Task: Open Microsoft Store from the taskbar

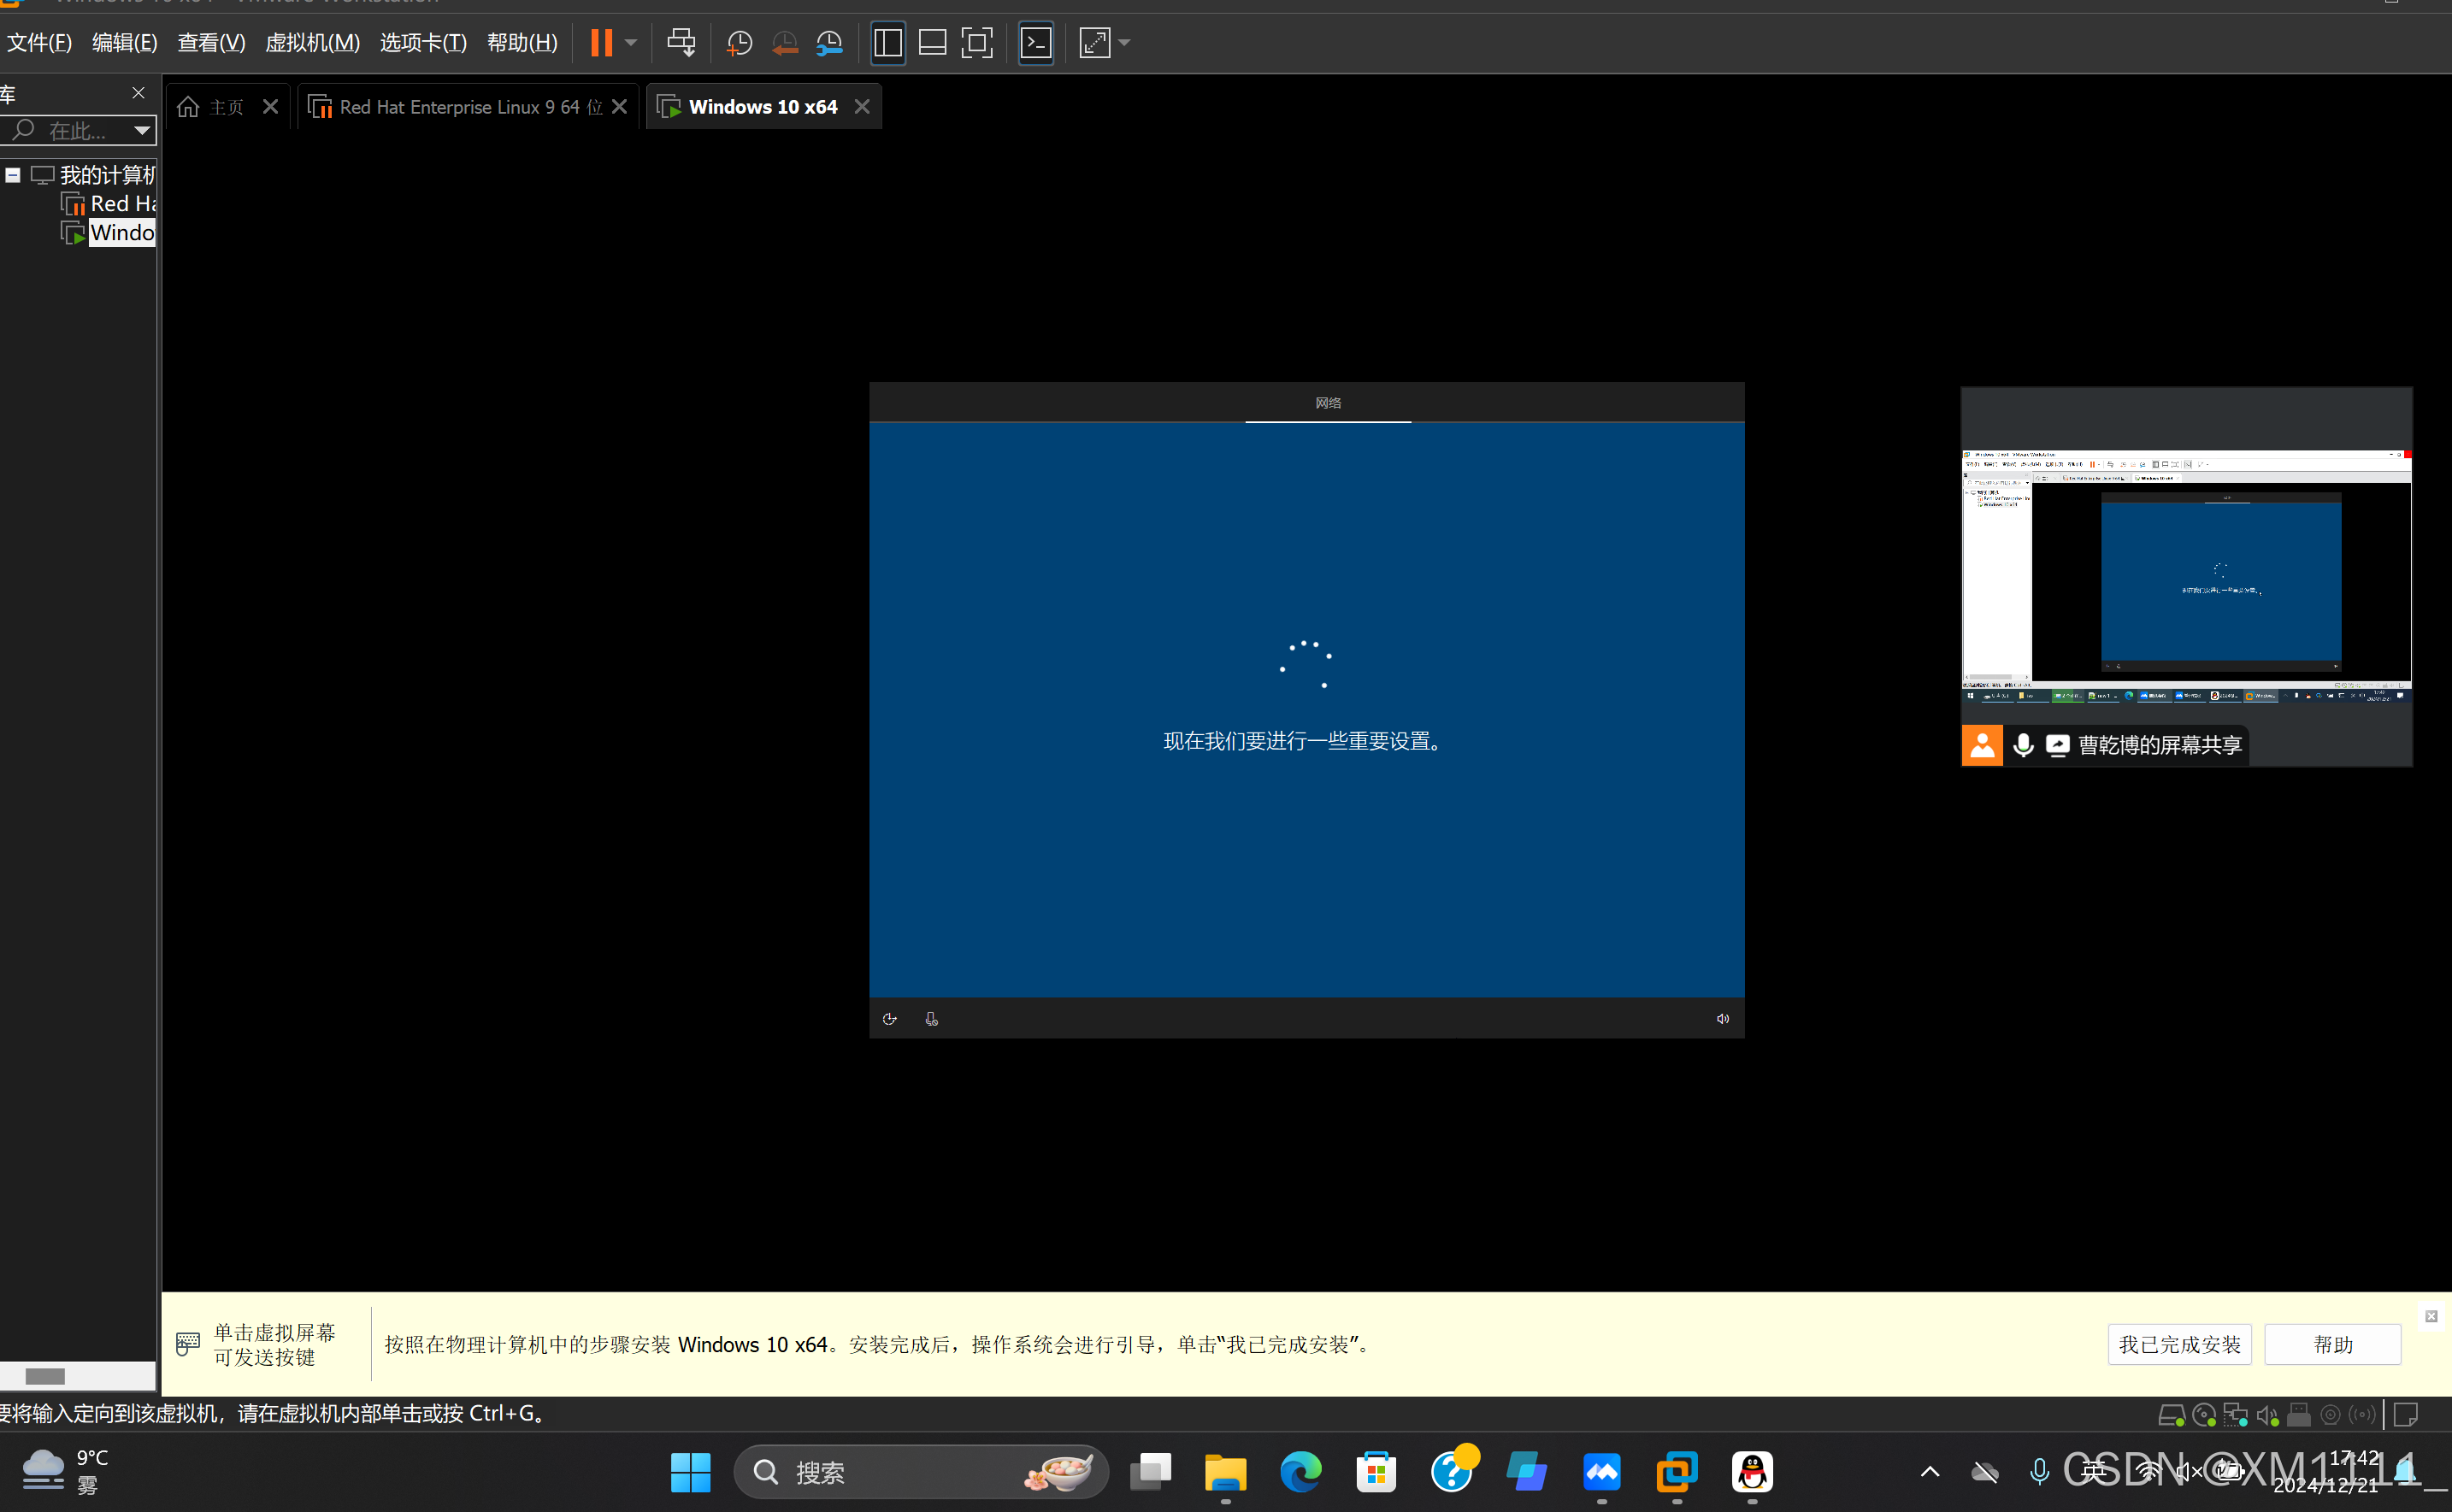Action: coord(1376,1472)
